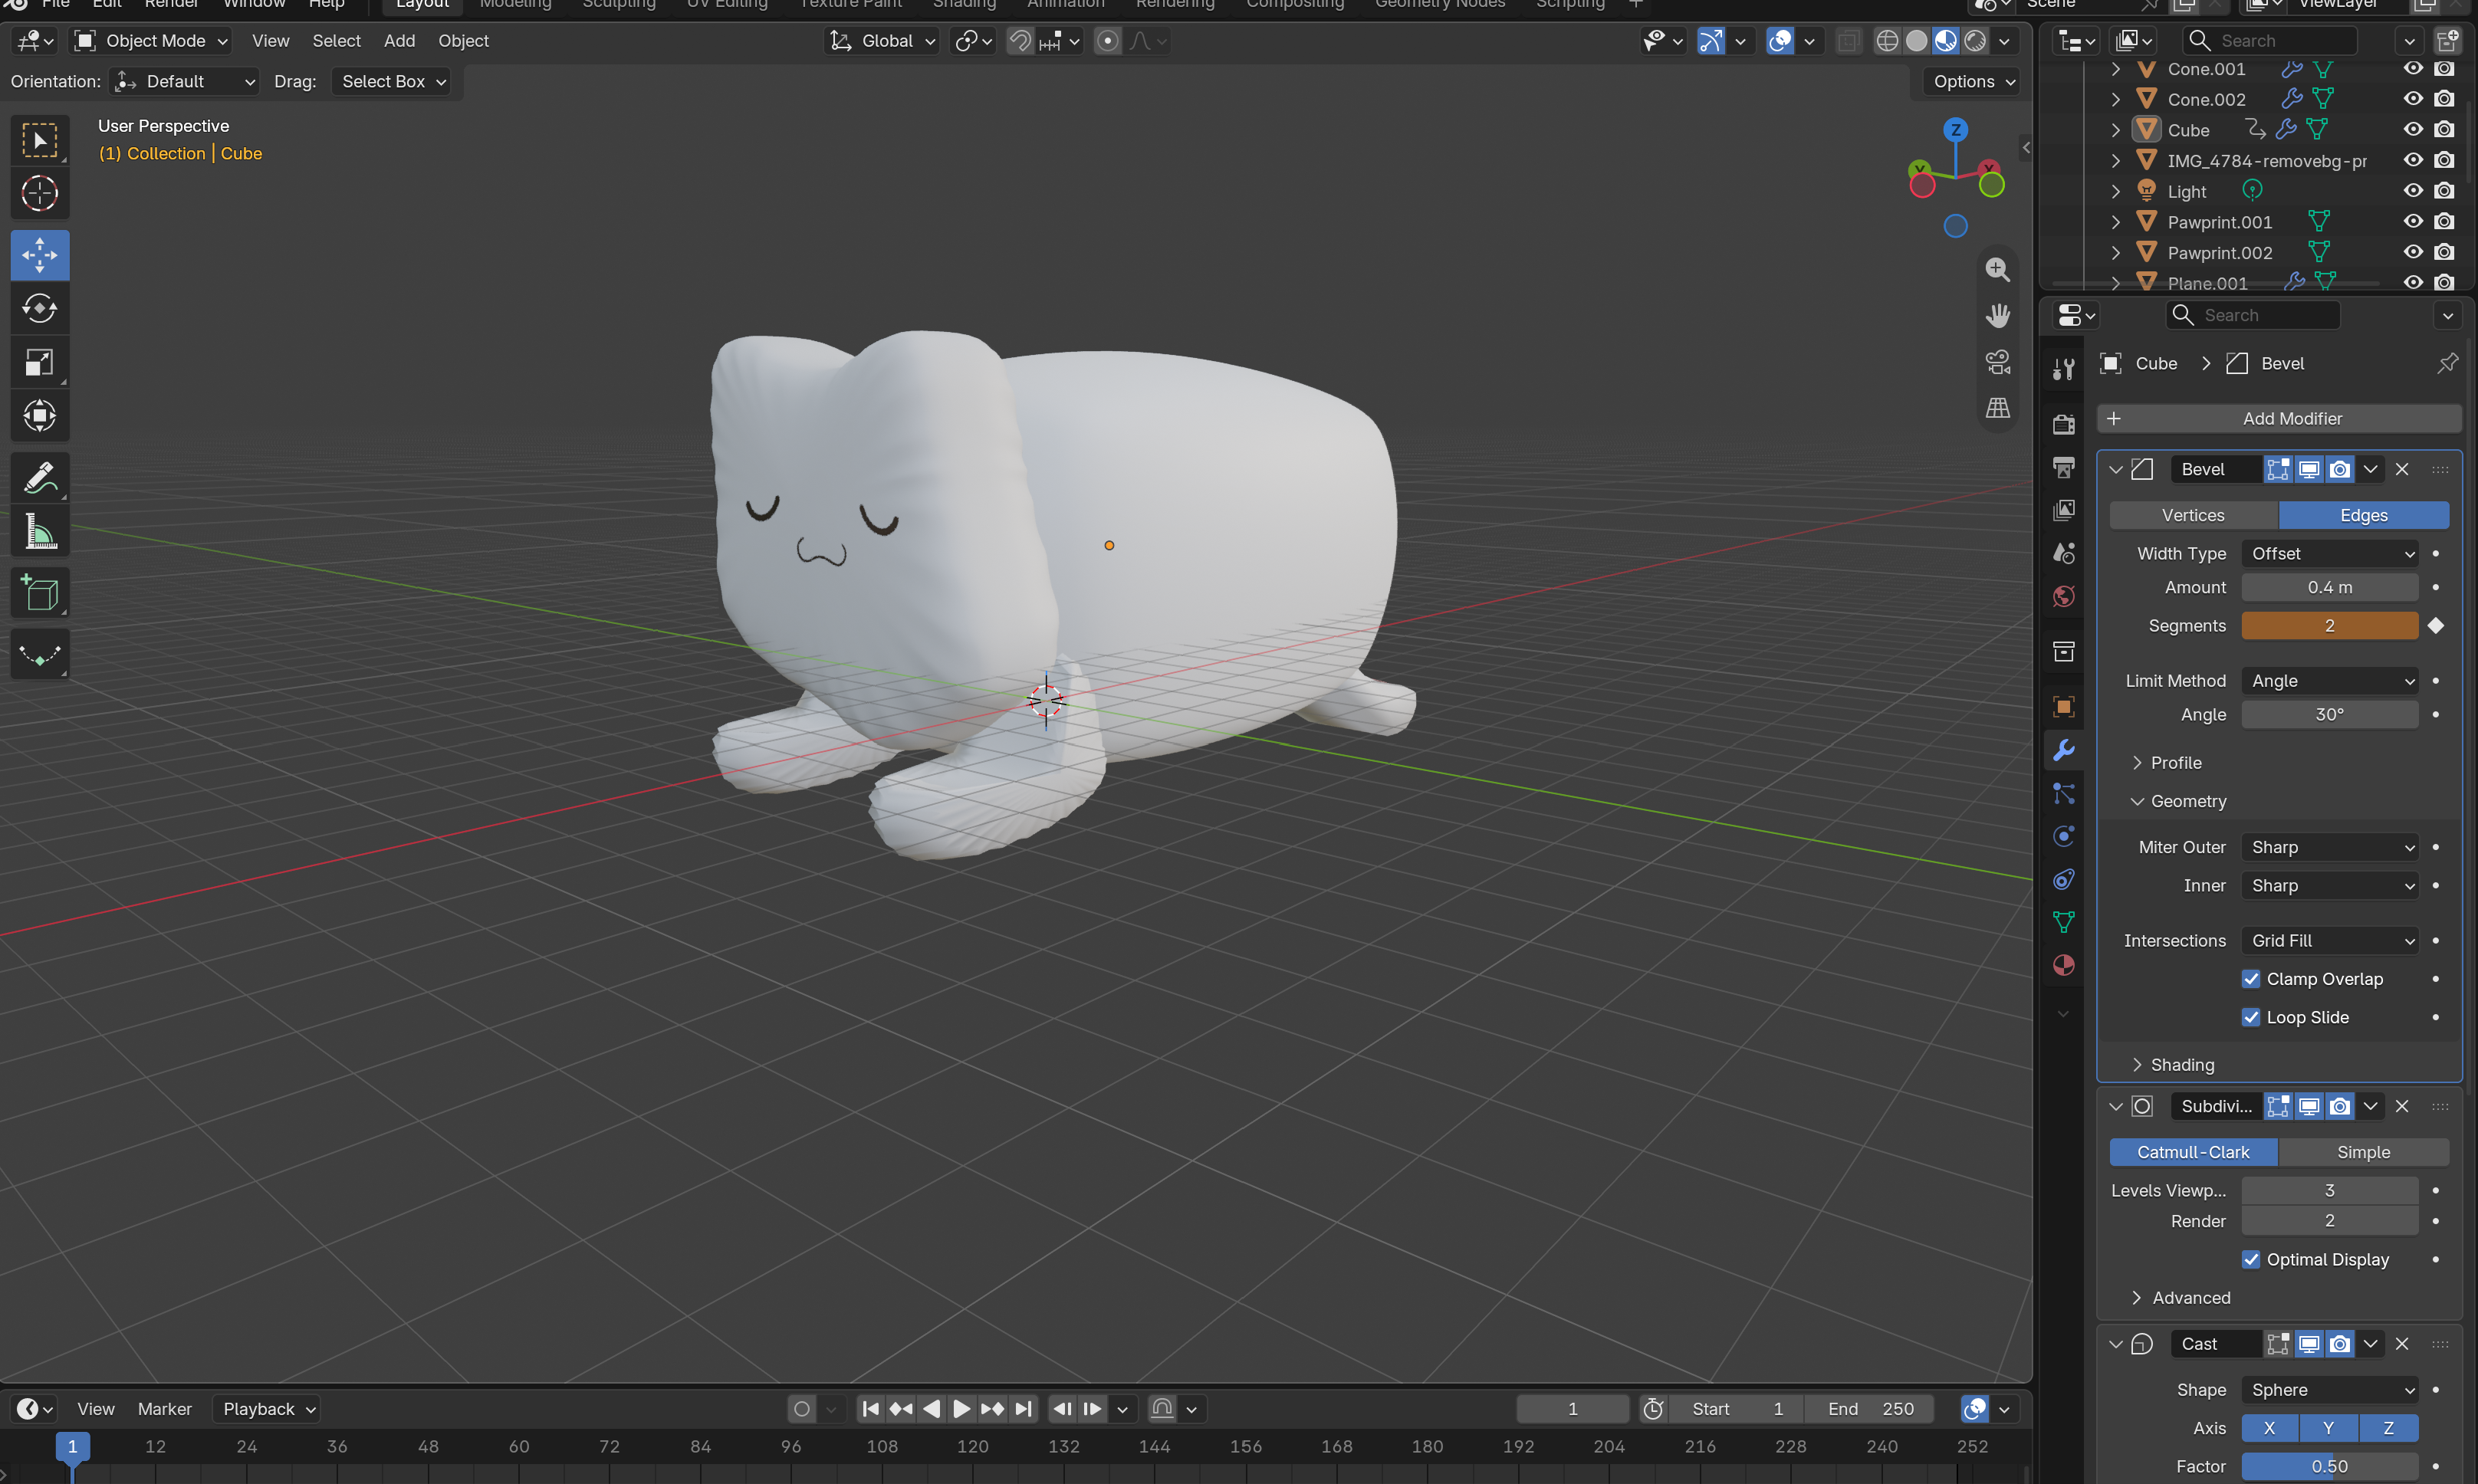Screen dimensions: 2478x1484
Task: Switch to Wireframe viewport shading
Action: point(1887,41)
